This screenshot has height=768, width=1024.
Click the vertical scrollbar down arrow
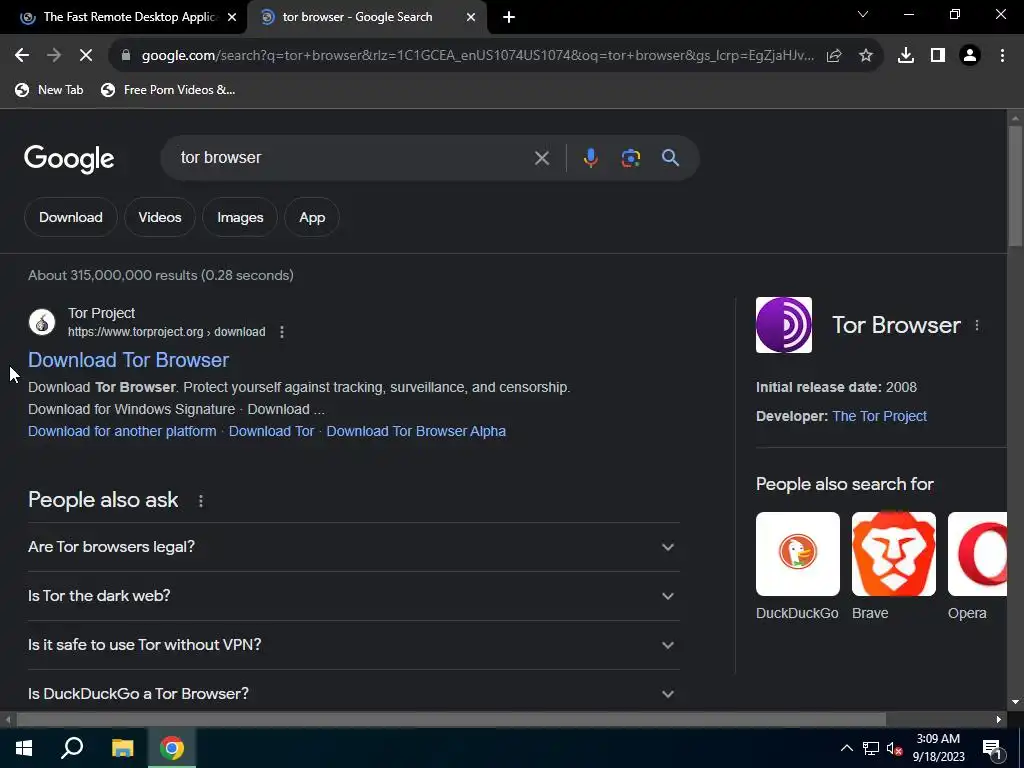click(x=1015, y=702)
